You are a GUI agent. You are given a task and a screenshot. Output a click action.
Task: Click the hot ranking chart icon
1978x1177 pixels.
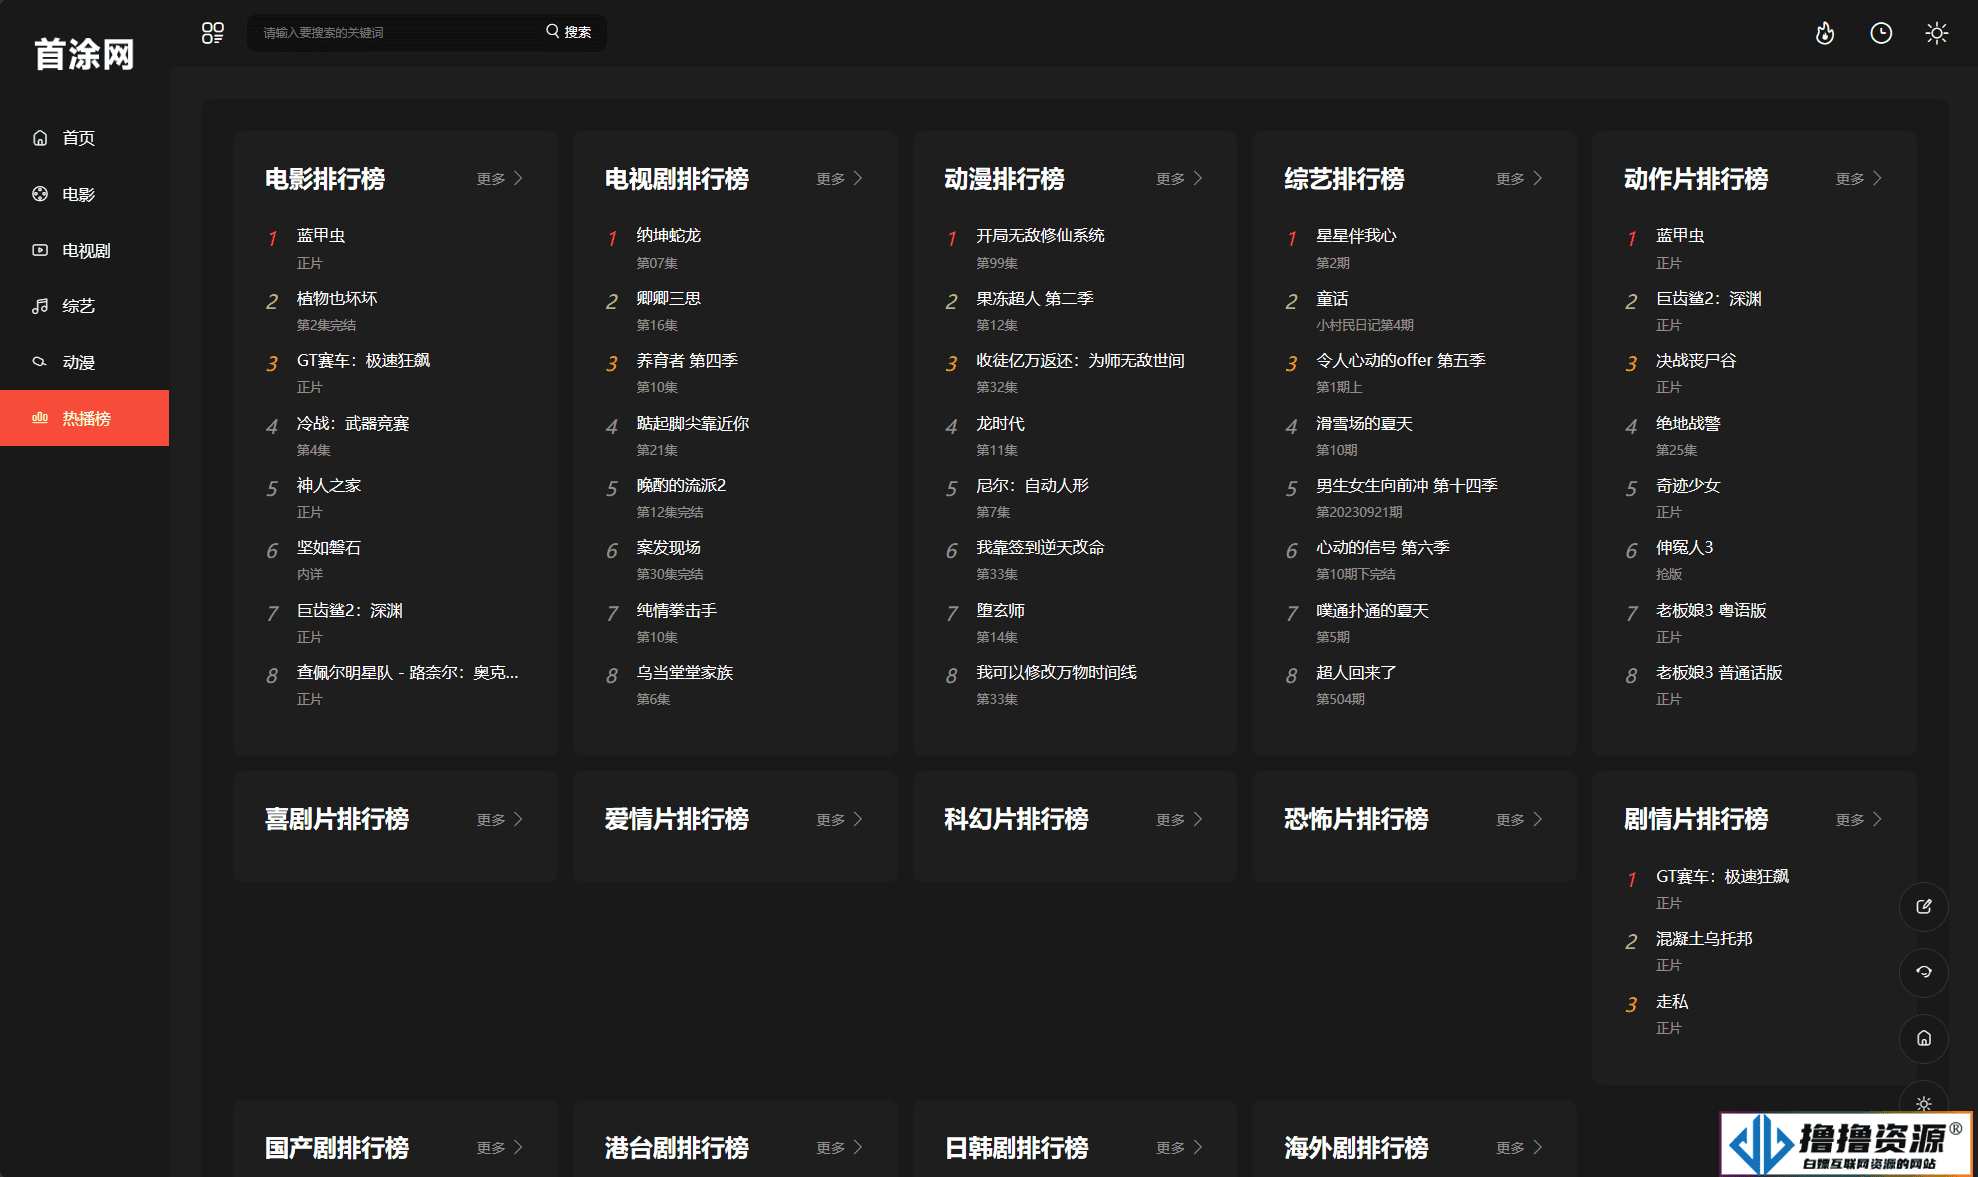pos(40,418)
